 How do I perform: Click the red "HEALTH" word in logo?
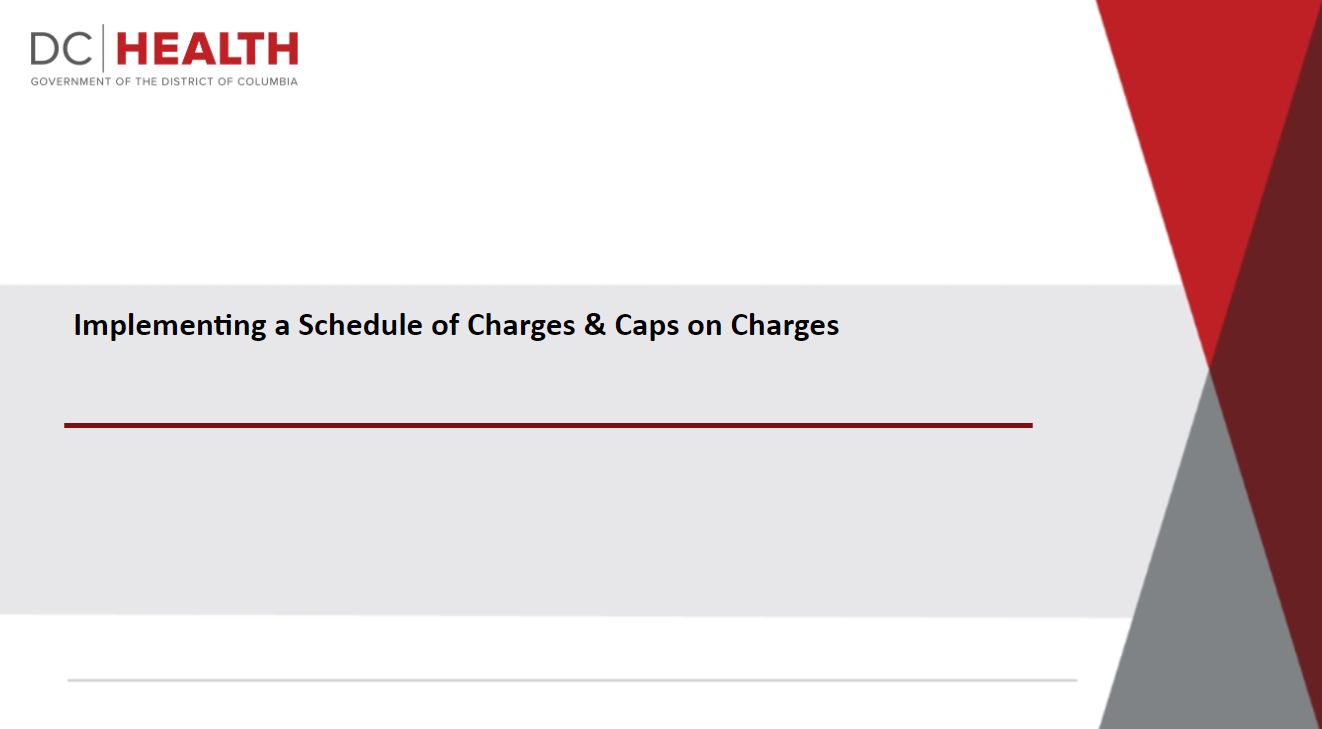(x=207, y=48)
